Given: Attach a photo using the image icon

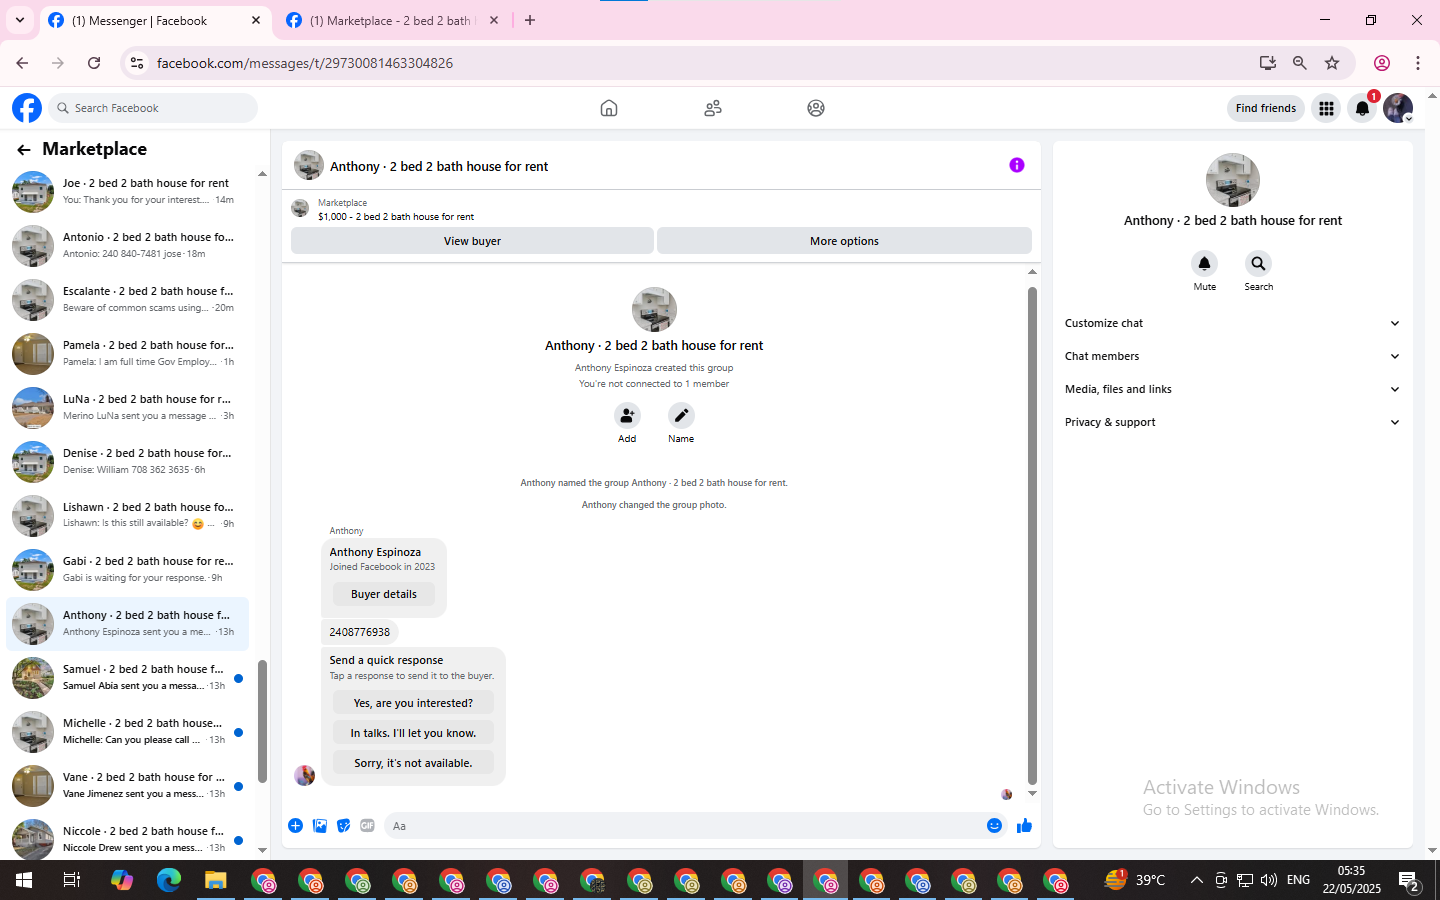Looking at the screenshot, I should coord(320,825).
